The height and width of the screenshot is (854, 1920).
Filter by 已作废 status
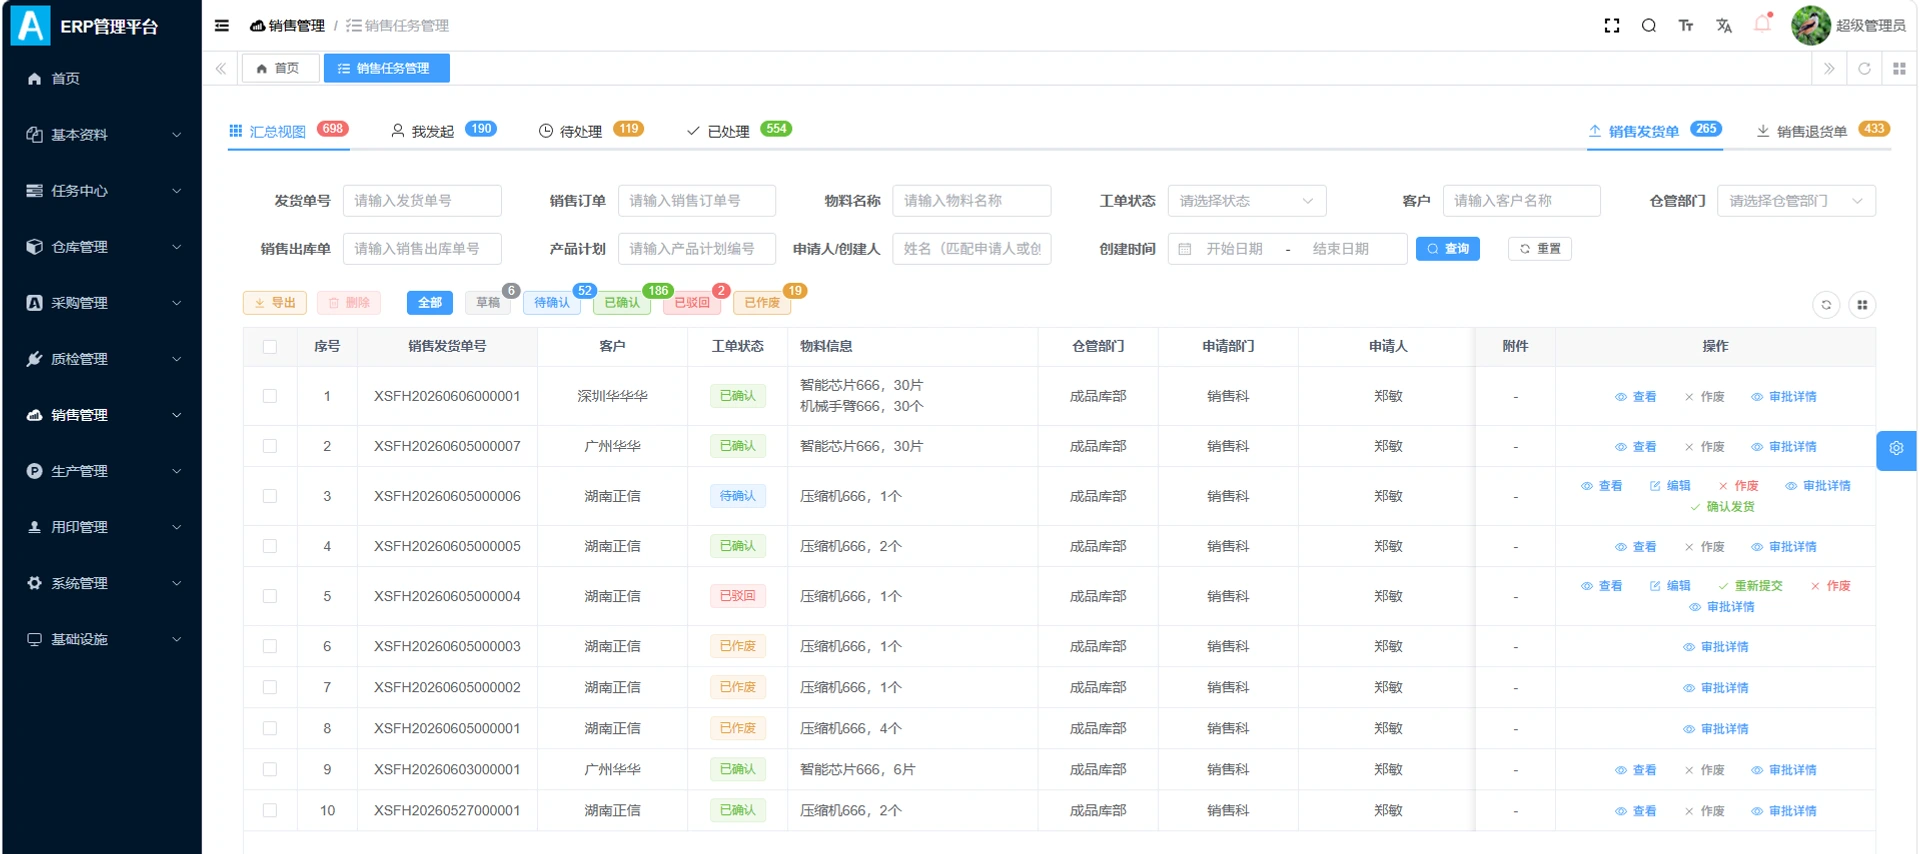tap(762, 303)
